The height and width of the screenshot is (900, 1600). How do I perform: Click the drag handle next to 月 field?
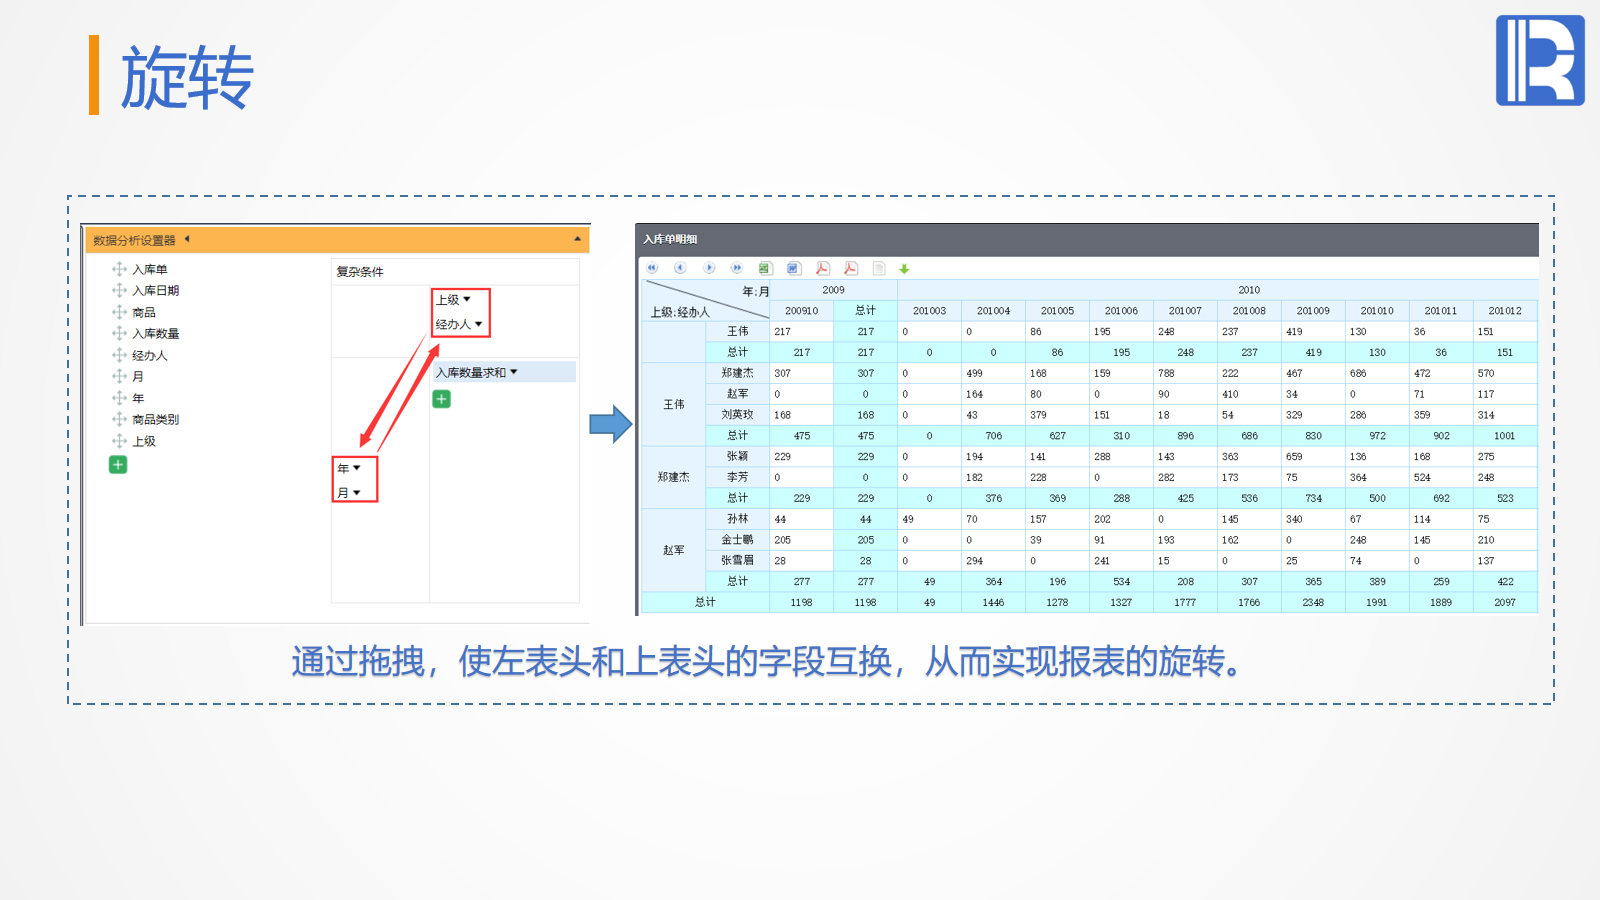tap(119, 376)
